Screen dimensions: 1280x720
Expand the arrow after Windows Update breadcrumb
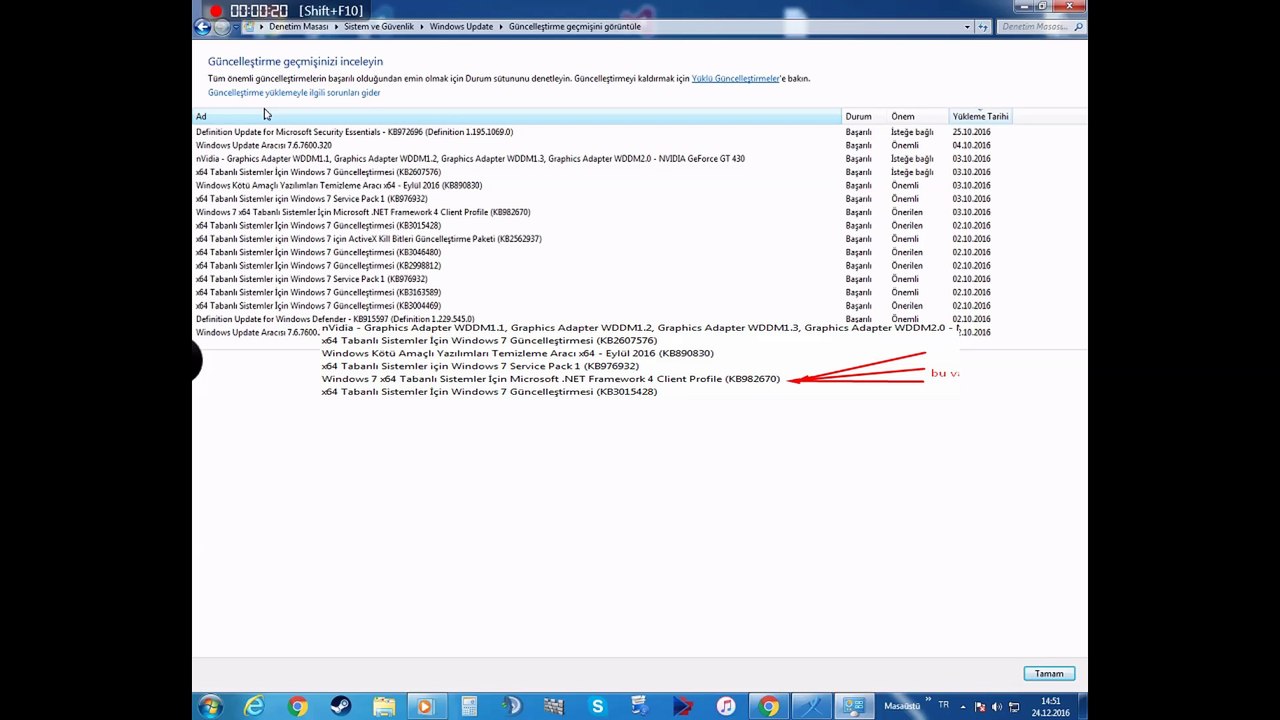(x=501, y=27)
